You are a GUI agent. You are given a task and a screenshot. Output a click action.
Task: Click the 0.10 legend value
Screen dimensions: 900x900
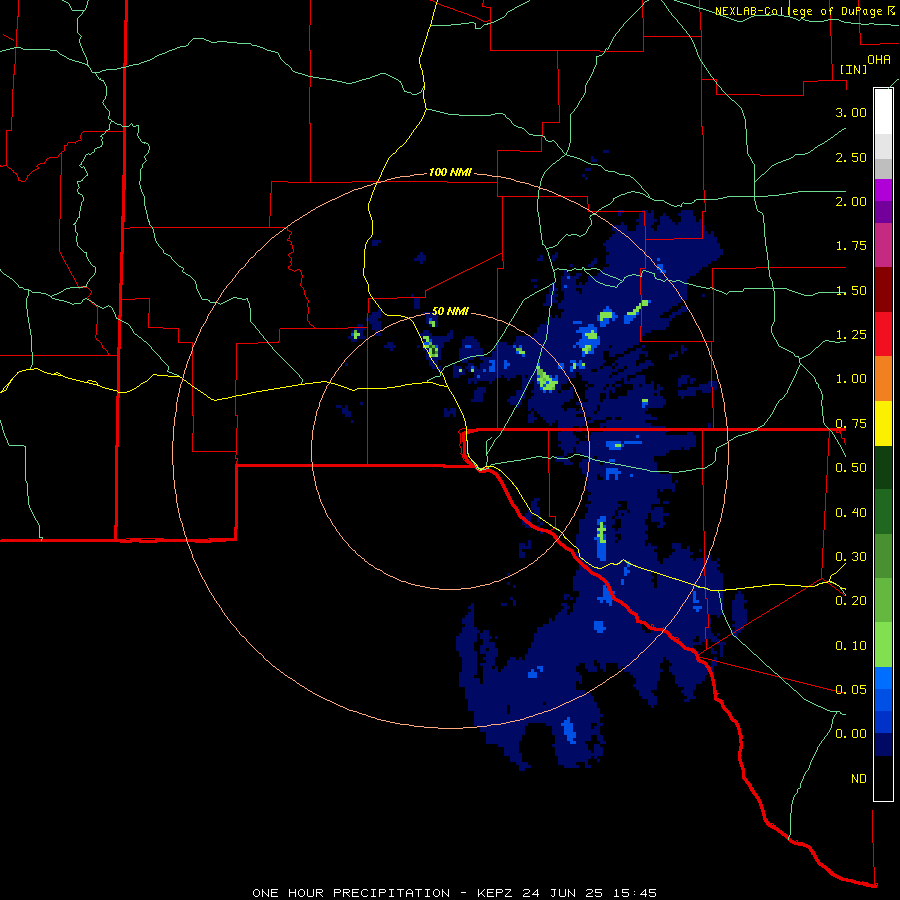click(x=851, y=646)
